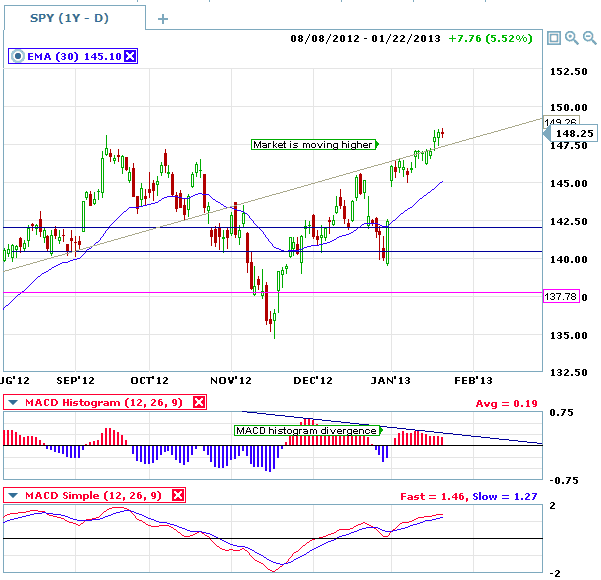This screenshot has width=601, height=580.
Task: Collapse the MACD Simple panel arrow
Action: [13, 495]
